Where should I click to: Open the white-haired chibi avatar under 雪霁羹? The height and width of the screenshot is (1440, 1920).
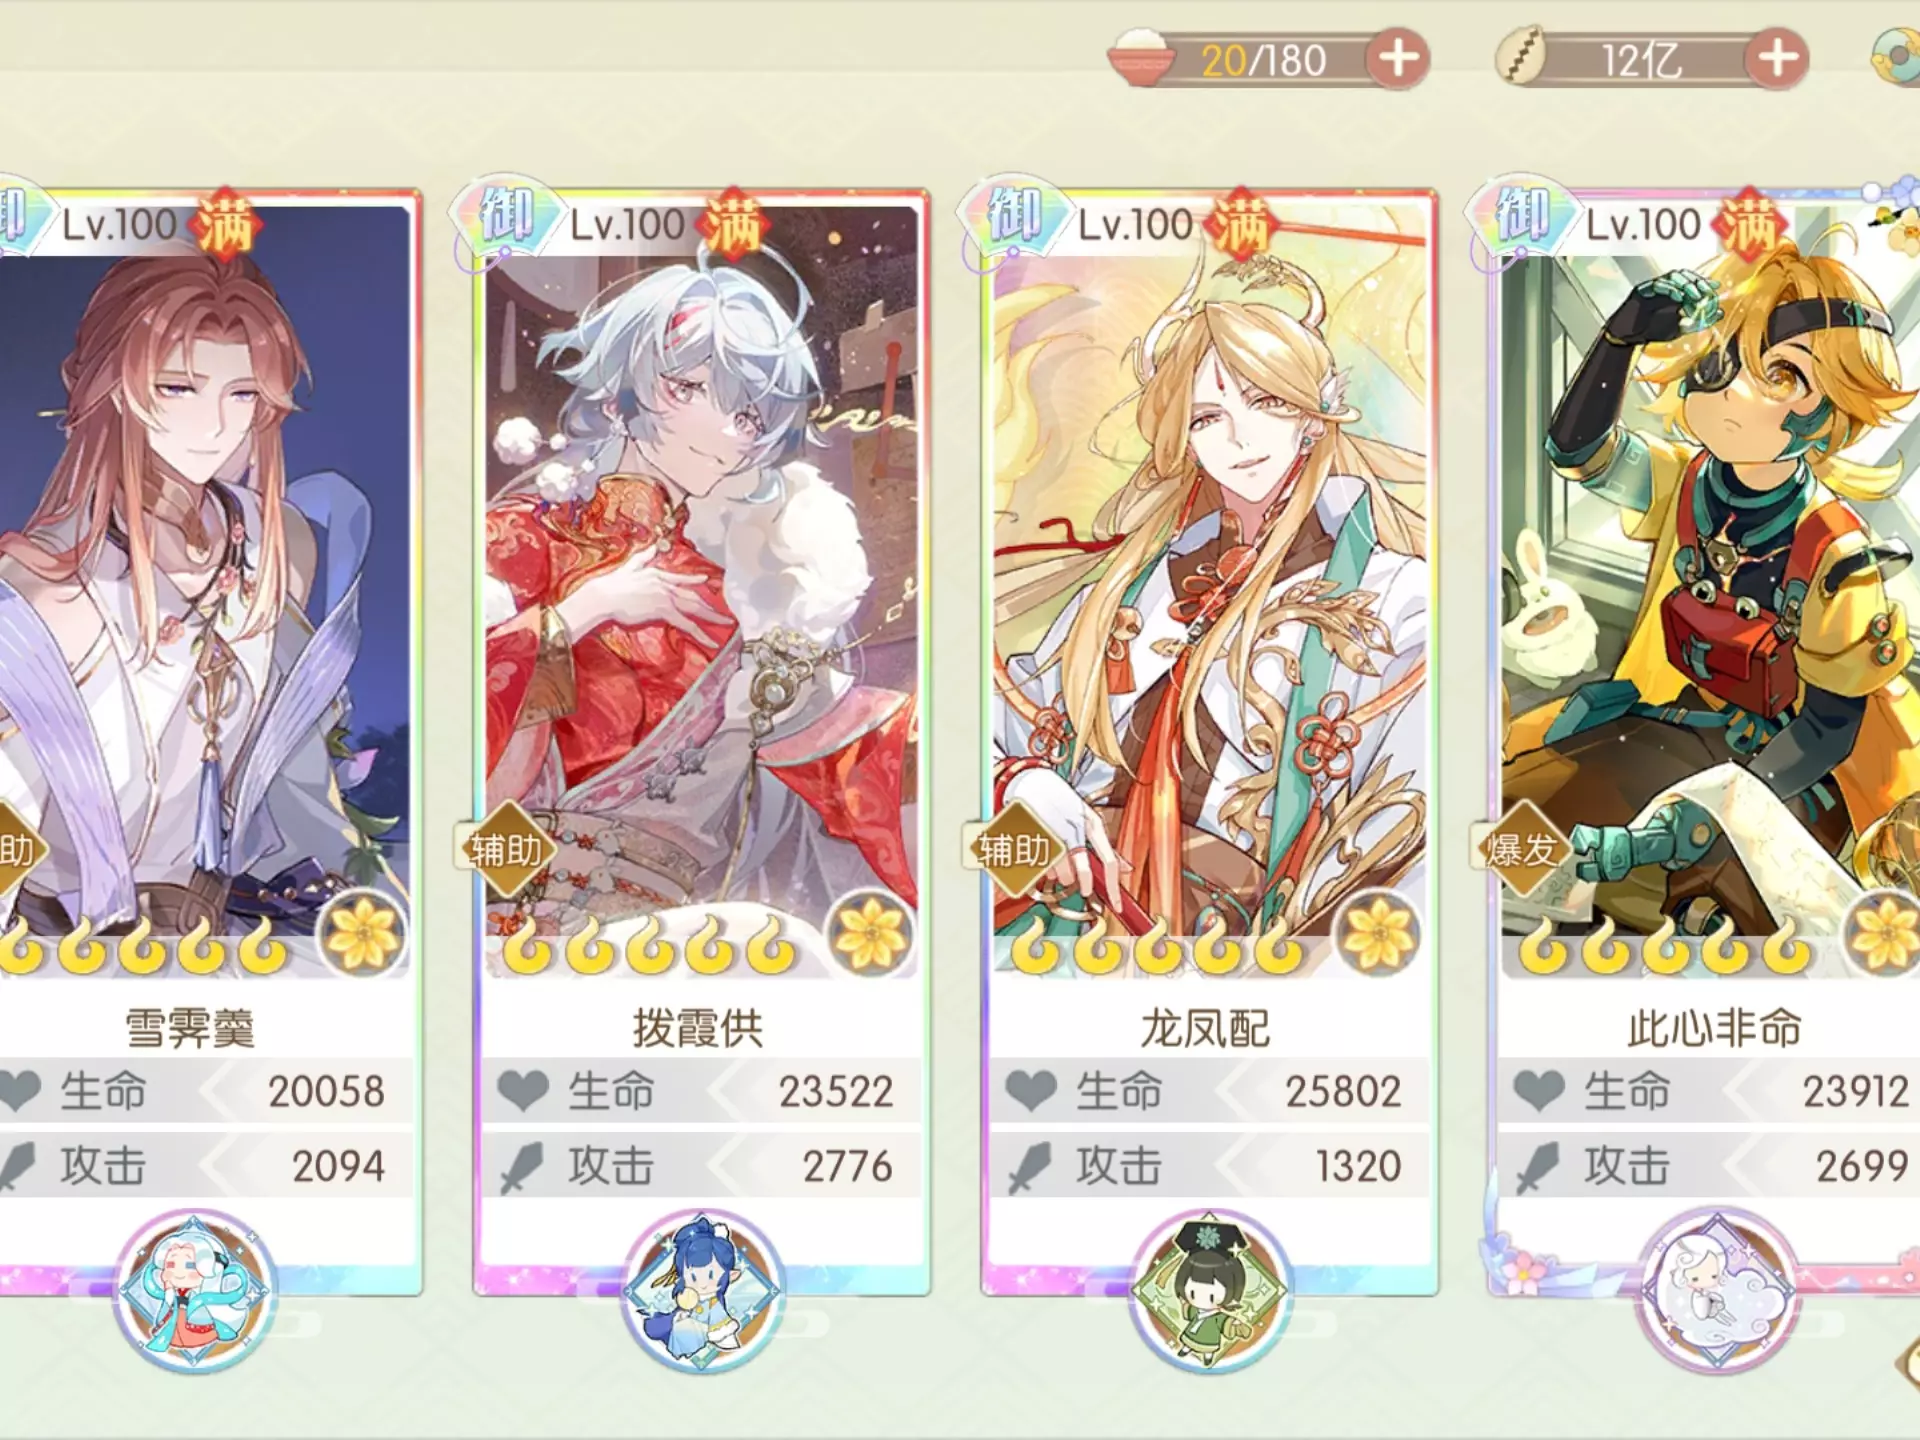click(x=194, y=1290)
